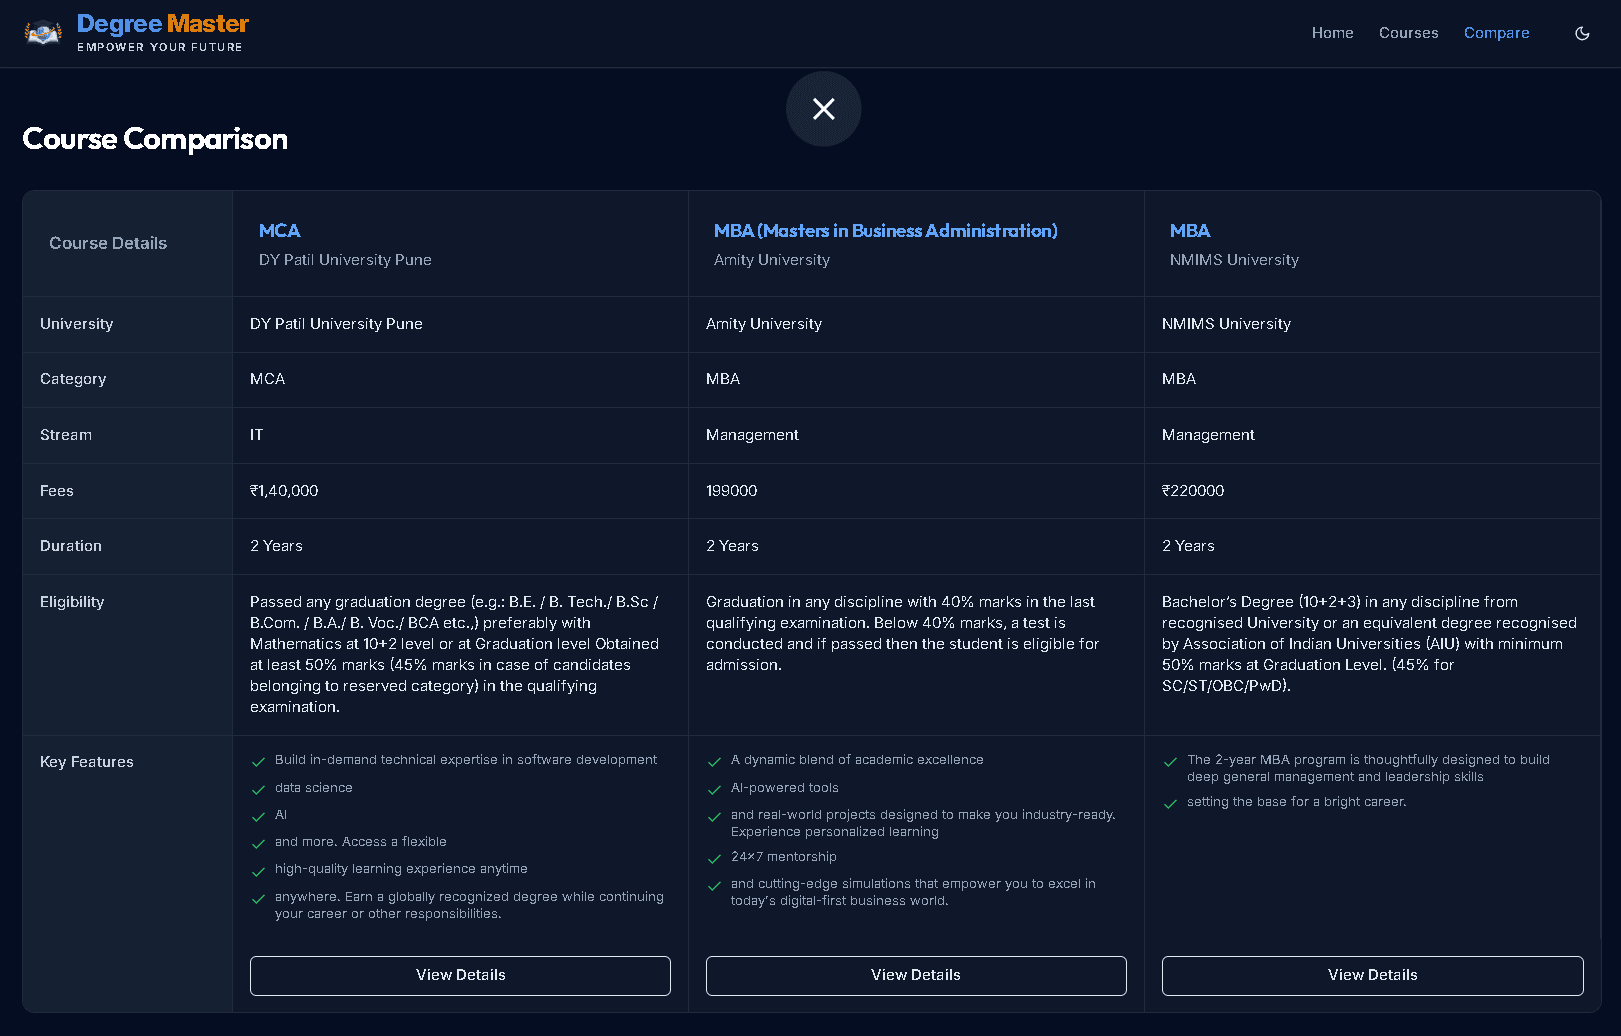1621x1036 pixels.
Task: Open MBA (Masters in Business Administration) title
Action: pos(885,231)
